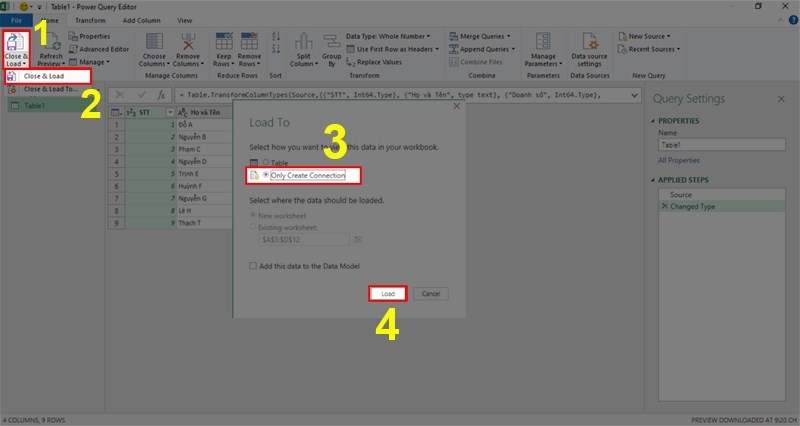The image size is (800, 426).
Task: Confirm formula with checkmark icon
Action: pos(142,95)
